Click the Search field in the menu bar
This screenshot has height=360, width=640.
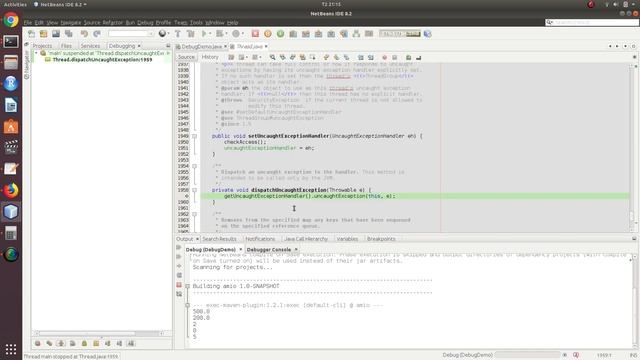pos(592,22)
